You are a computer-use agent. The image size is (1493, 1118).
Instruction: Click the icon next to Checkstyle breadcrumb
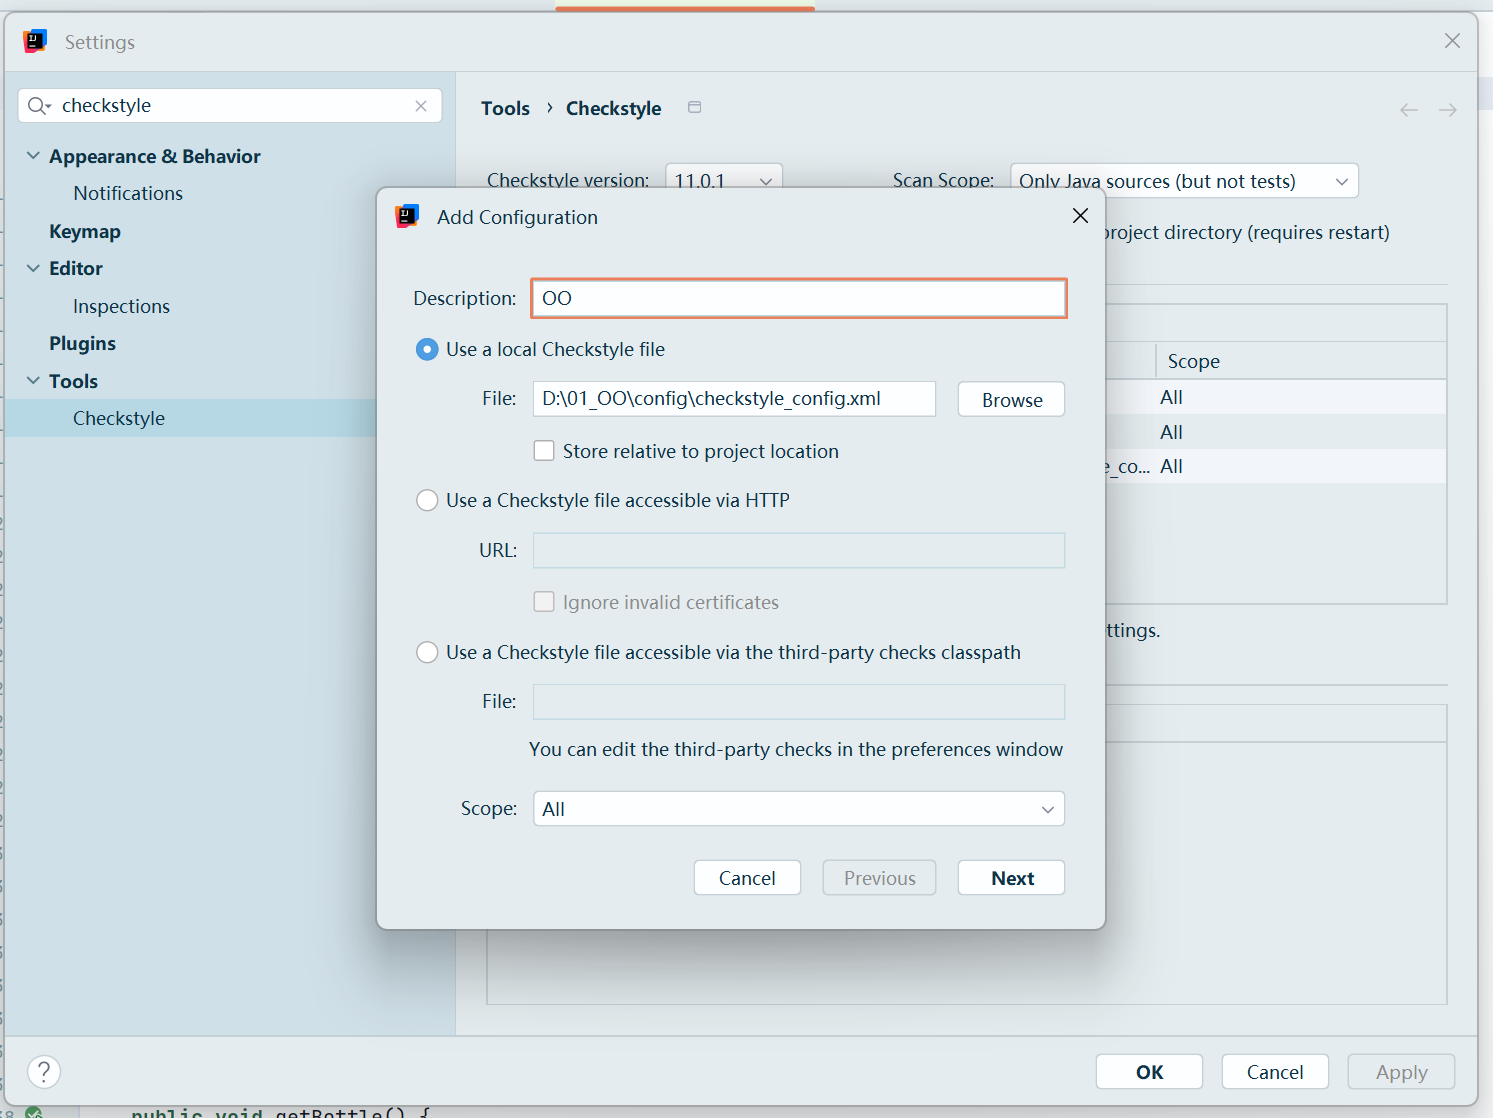(694, 108)
